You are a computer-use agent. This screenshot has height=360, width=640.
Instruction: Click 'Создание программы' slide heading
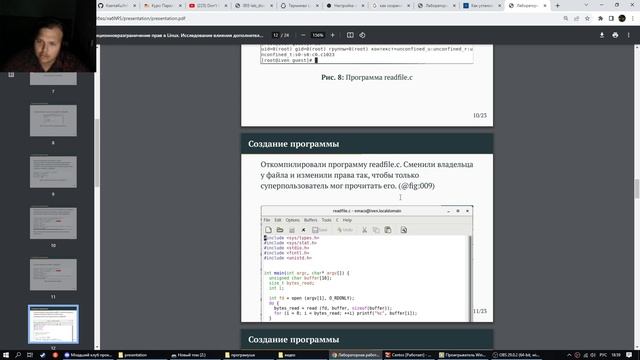click(293, 144)
